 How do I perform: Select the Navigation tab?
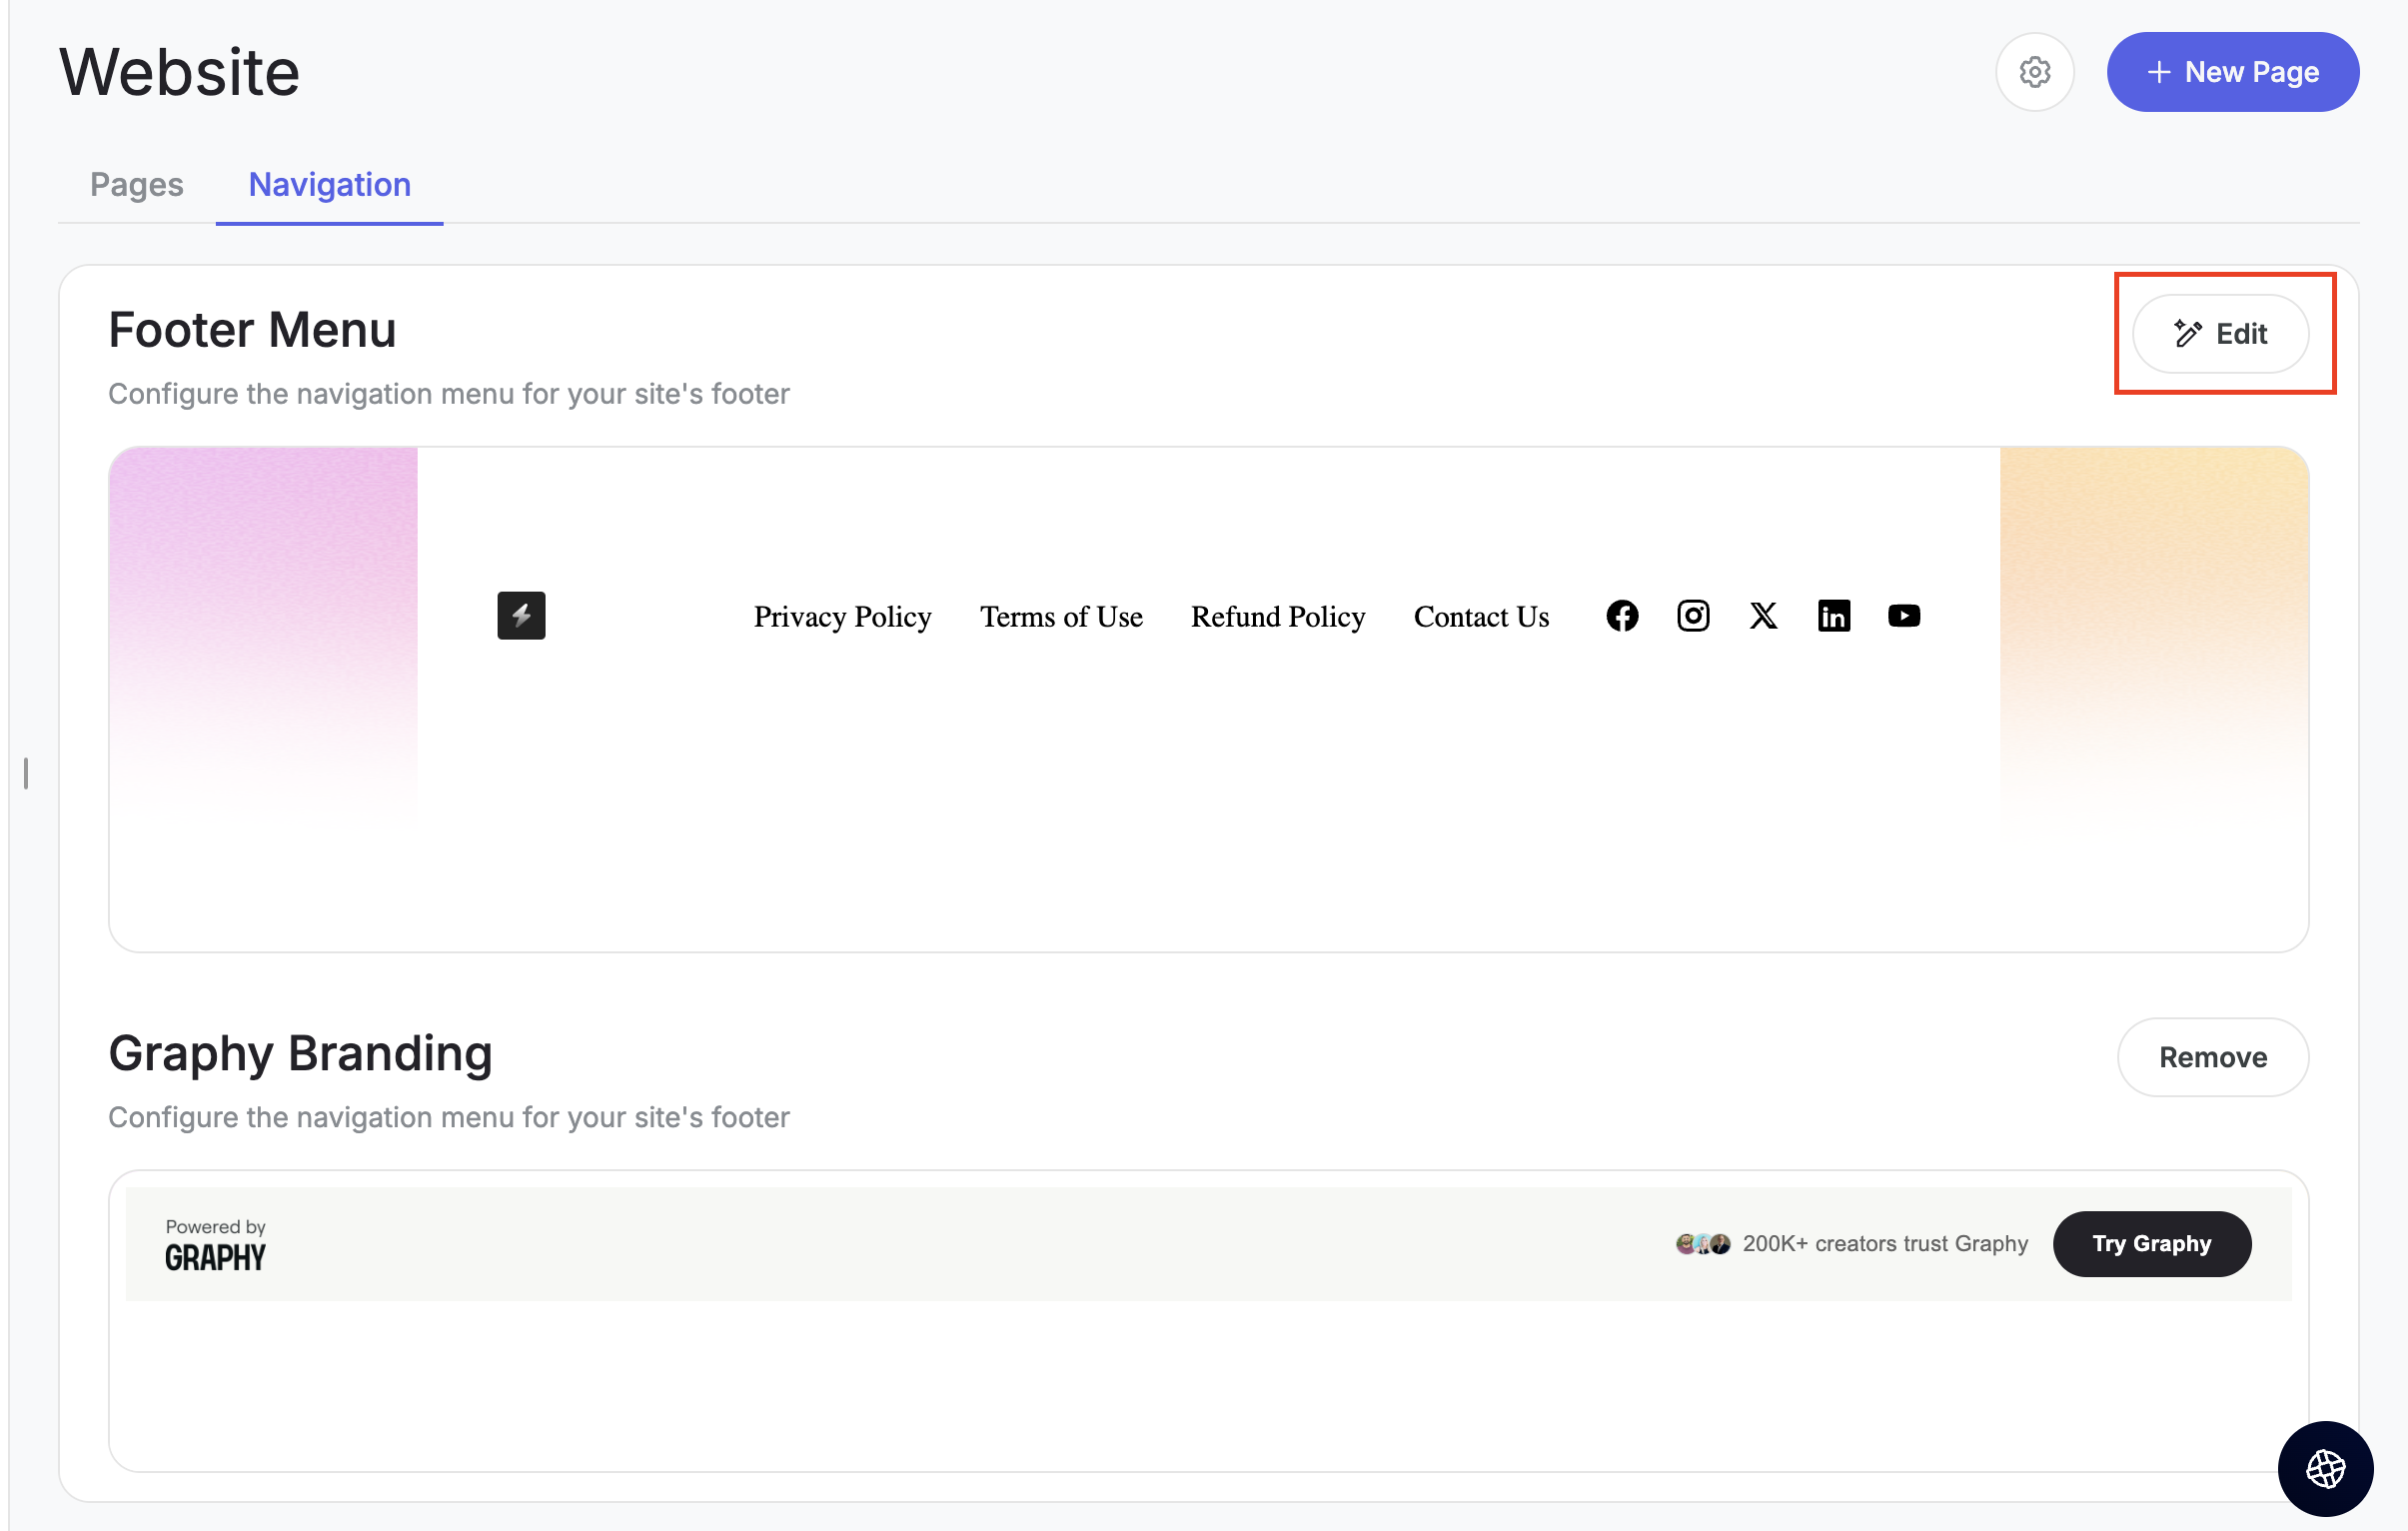click(x=329, y=185)
